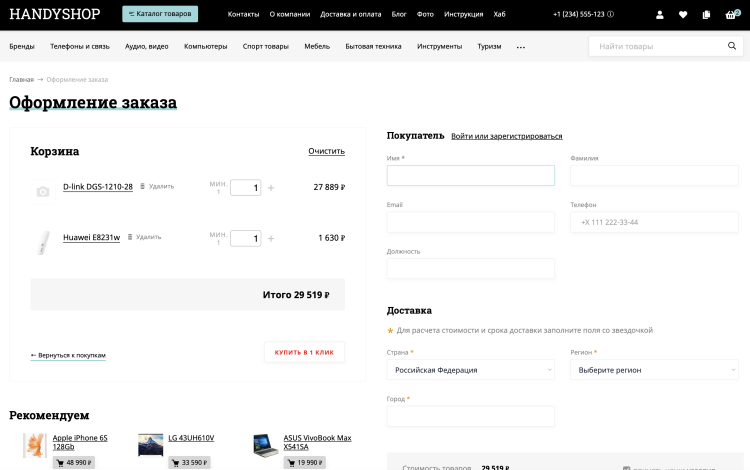Click the search magnifier icon
The height and width of the screenshot is (470, 750).
tap(732, 46)
